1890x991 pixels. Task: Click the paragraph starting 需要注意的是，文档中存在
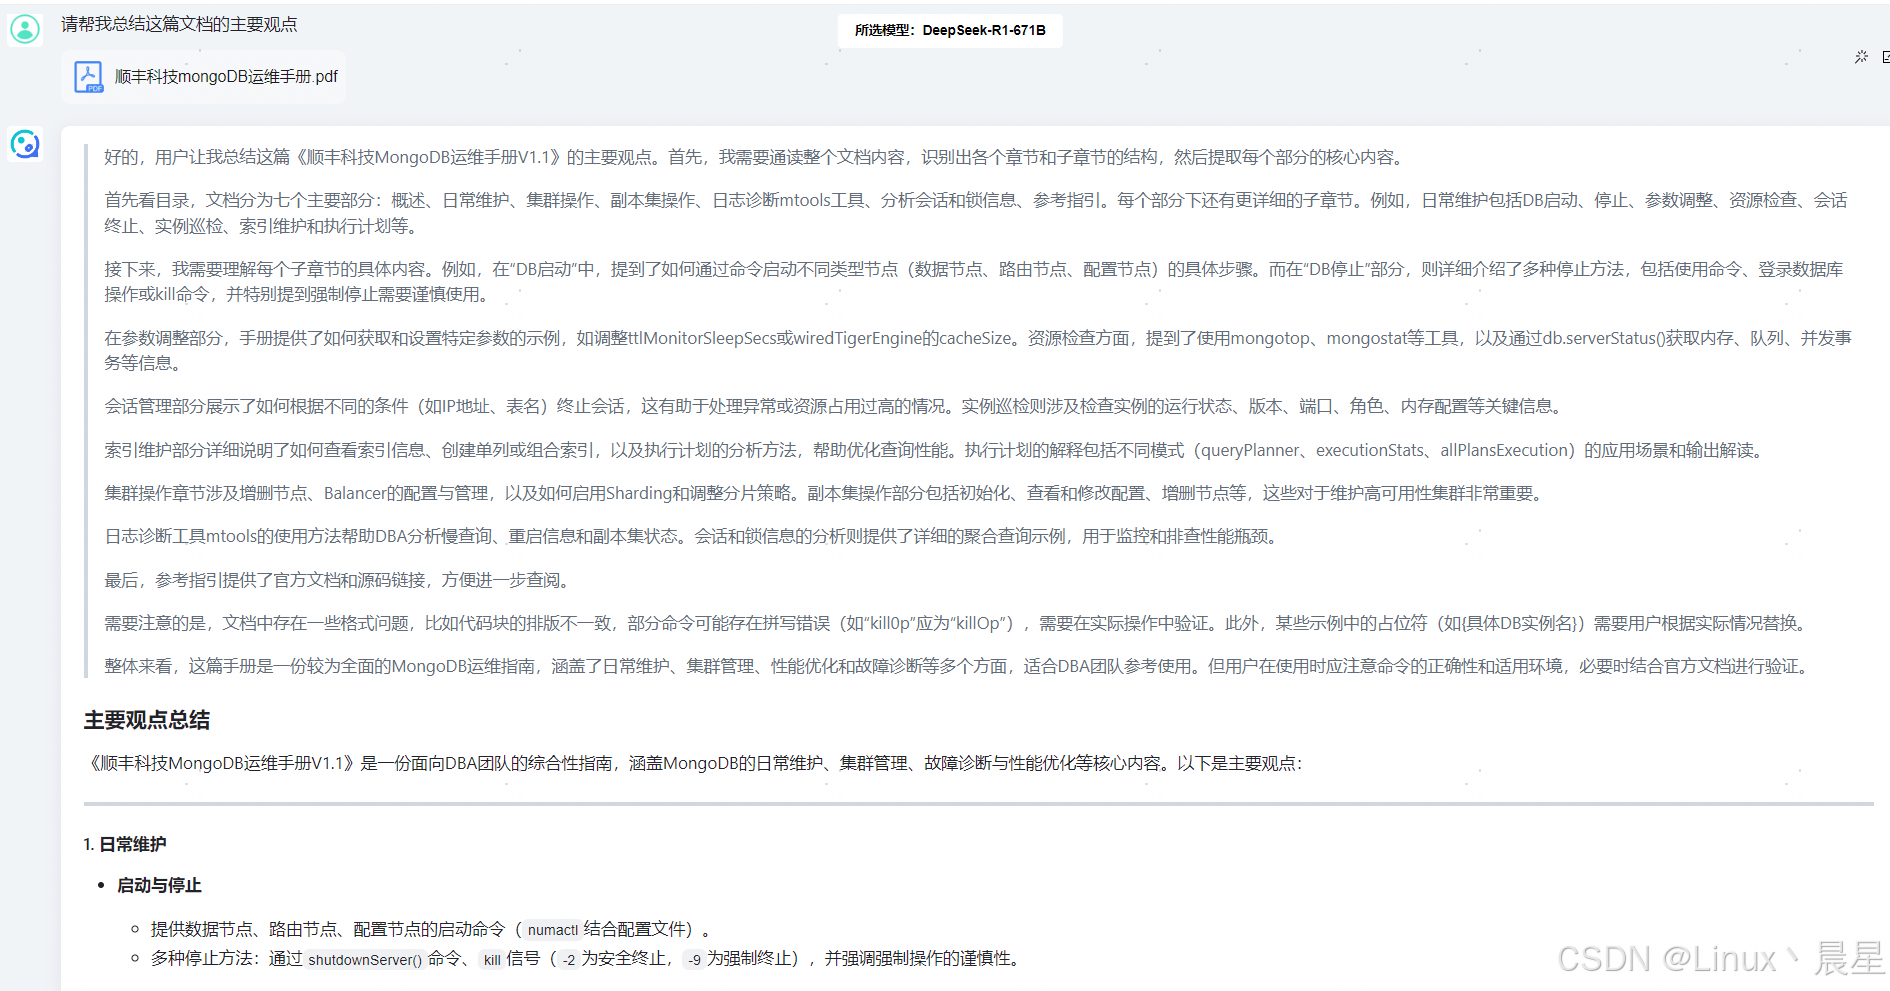(958, 623)
